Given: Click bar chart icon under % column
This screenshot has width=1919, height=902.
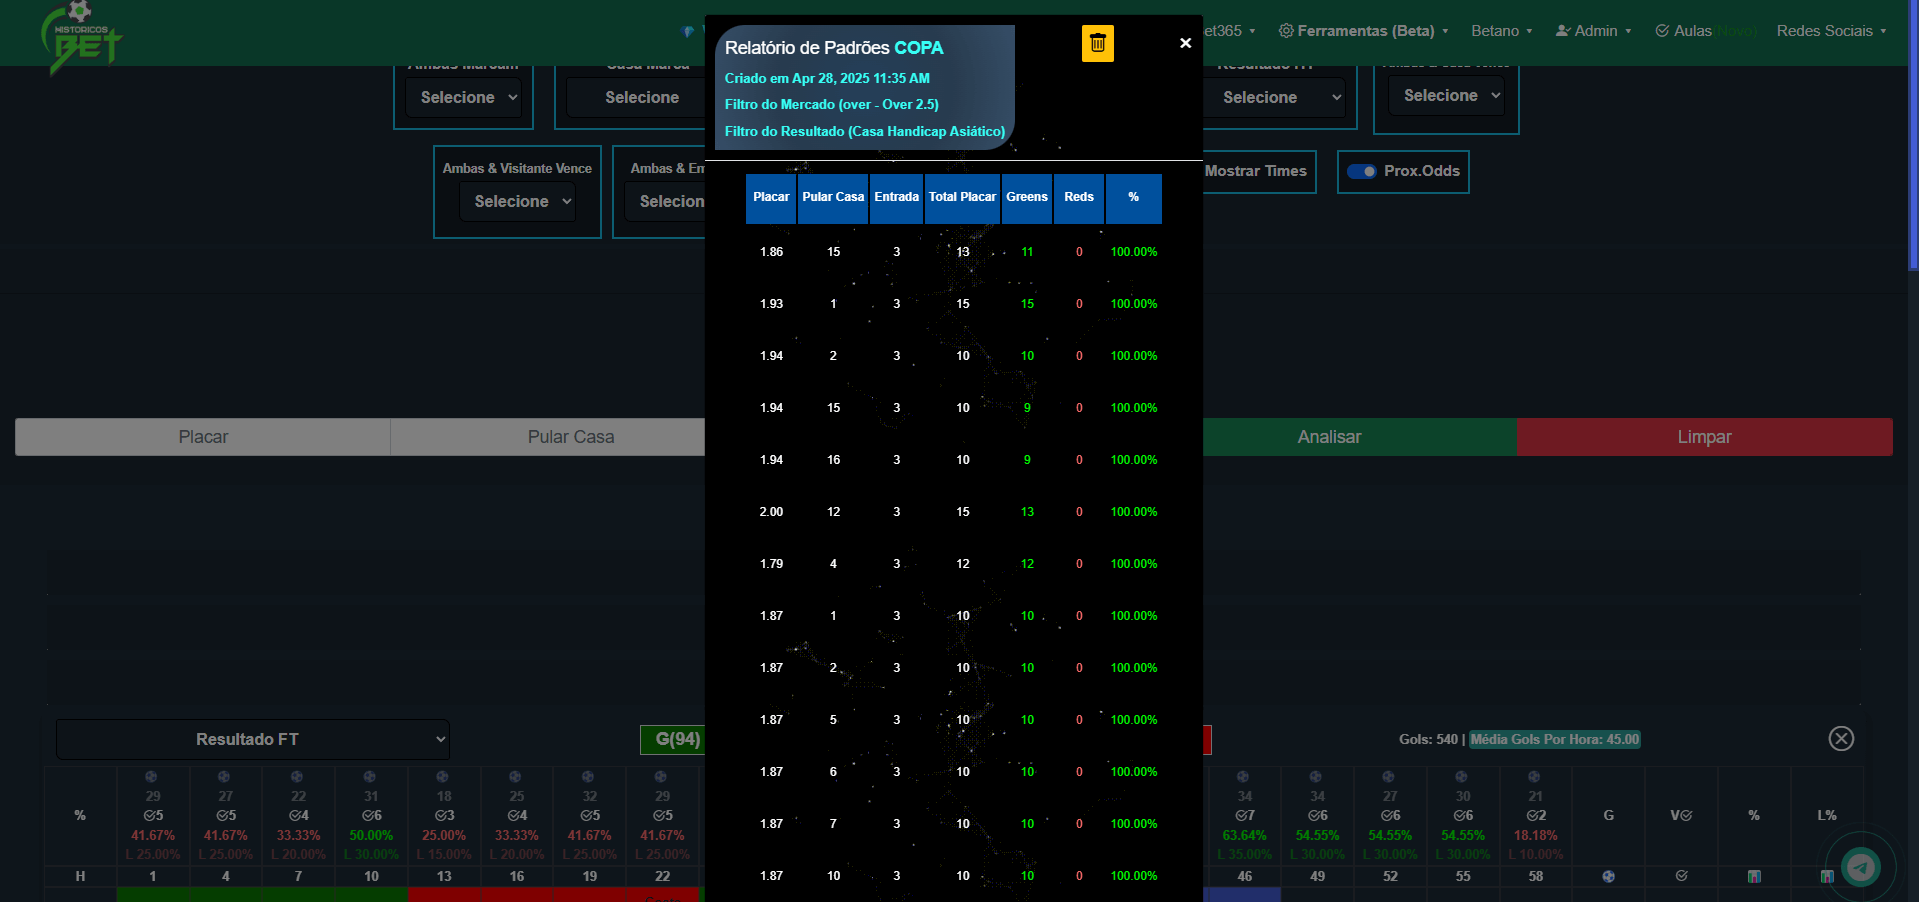Looking at the screenshot, I should pyautogui.click(x=1754, y=876).
